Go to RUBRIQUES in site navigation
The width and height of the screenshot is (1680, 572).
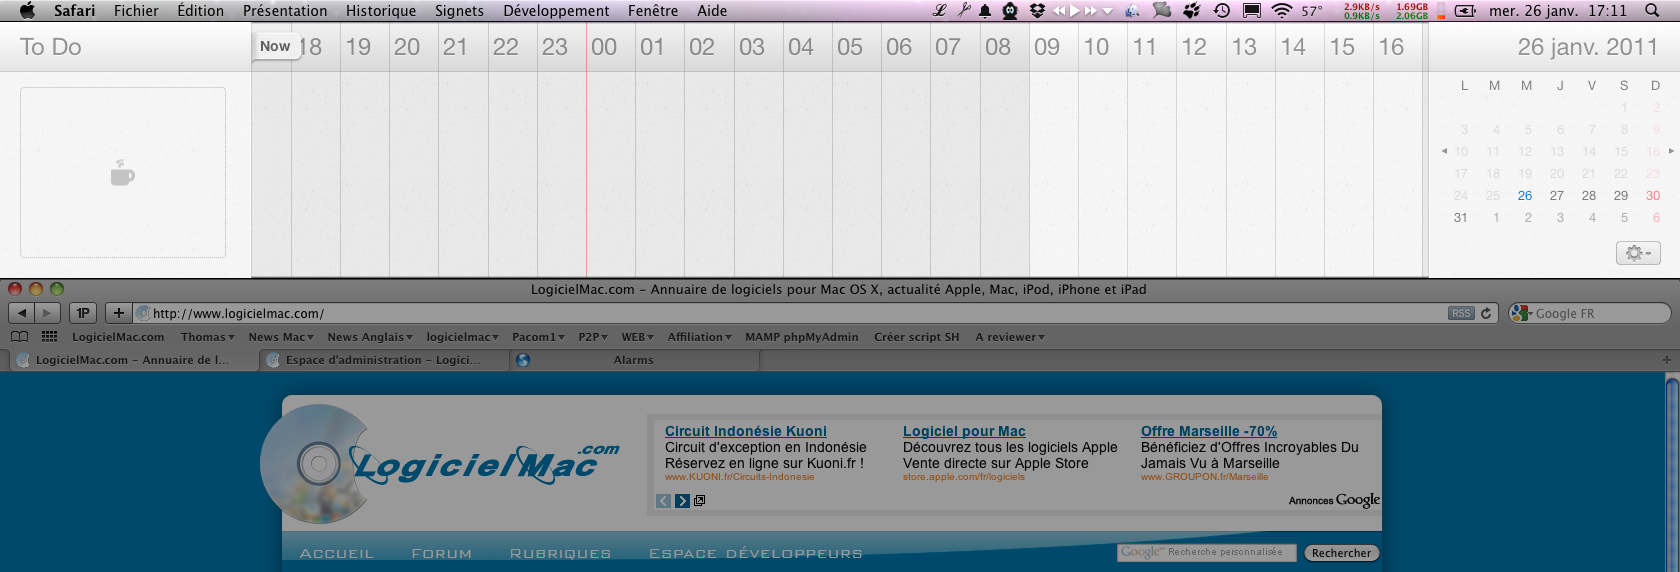tap(560, 553)
